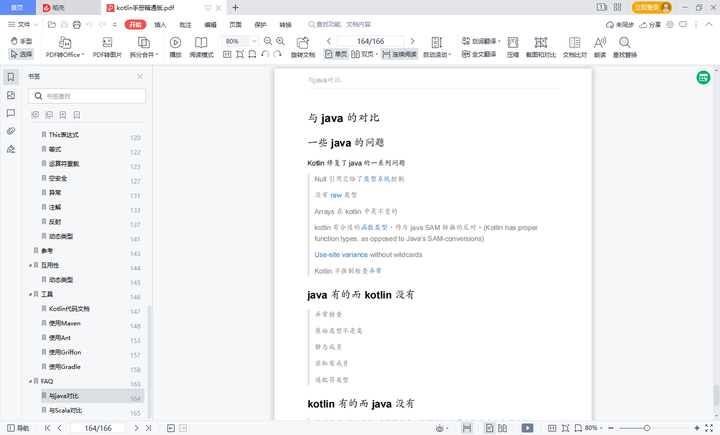Enter fullscreen with status bar icon
The width and height of the screenshot is (720, 435).
coord(709,428)
